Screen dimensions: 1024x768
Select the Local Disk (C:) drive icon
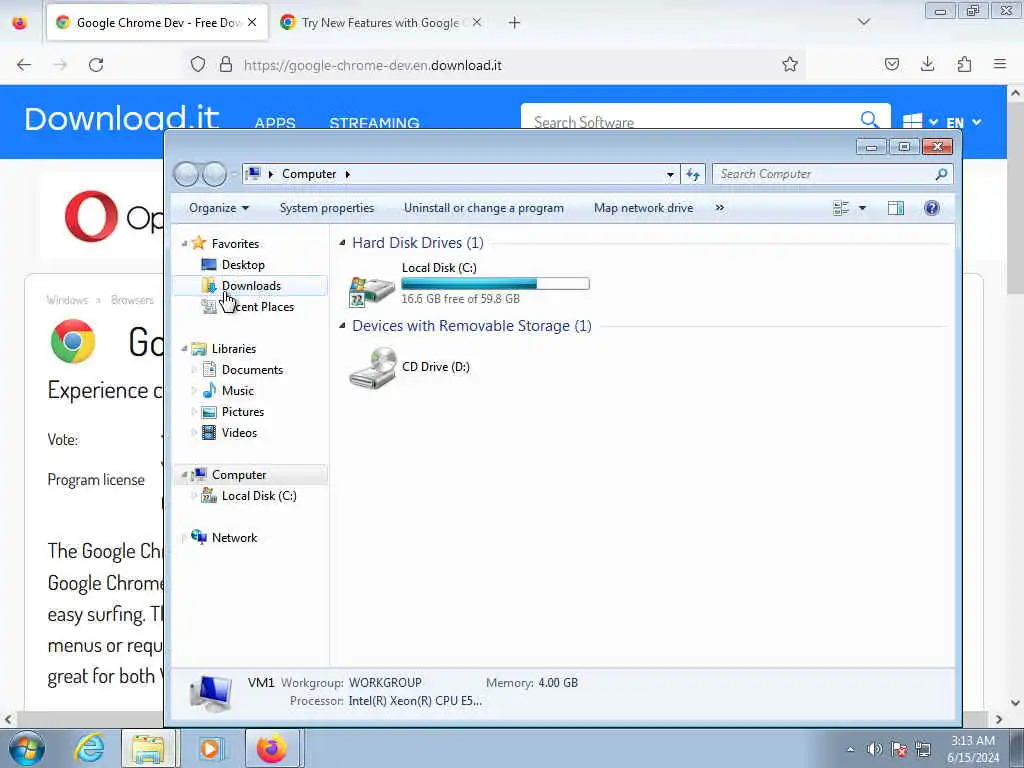[x=372, y=290]
